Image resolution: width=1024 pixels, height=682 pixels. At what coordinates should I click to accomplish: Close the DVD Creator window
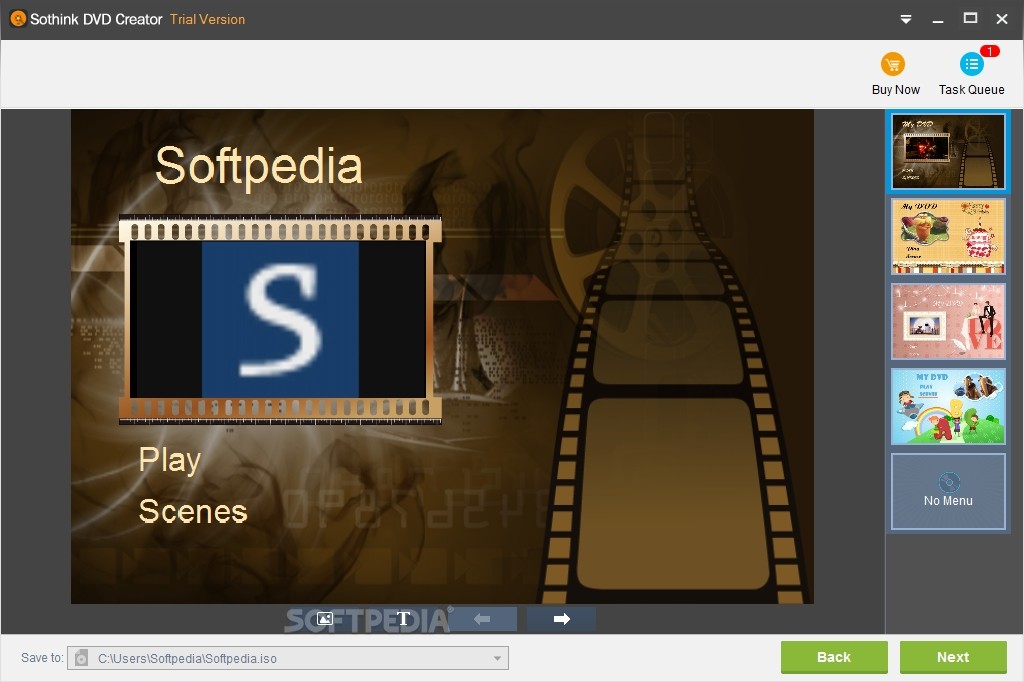(1002, 19)
